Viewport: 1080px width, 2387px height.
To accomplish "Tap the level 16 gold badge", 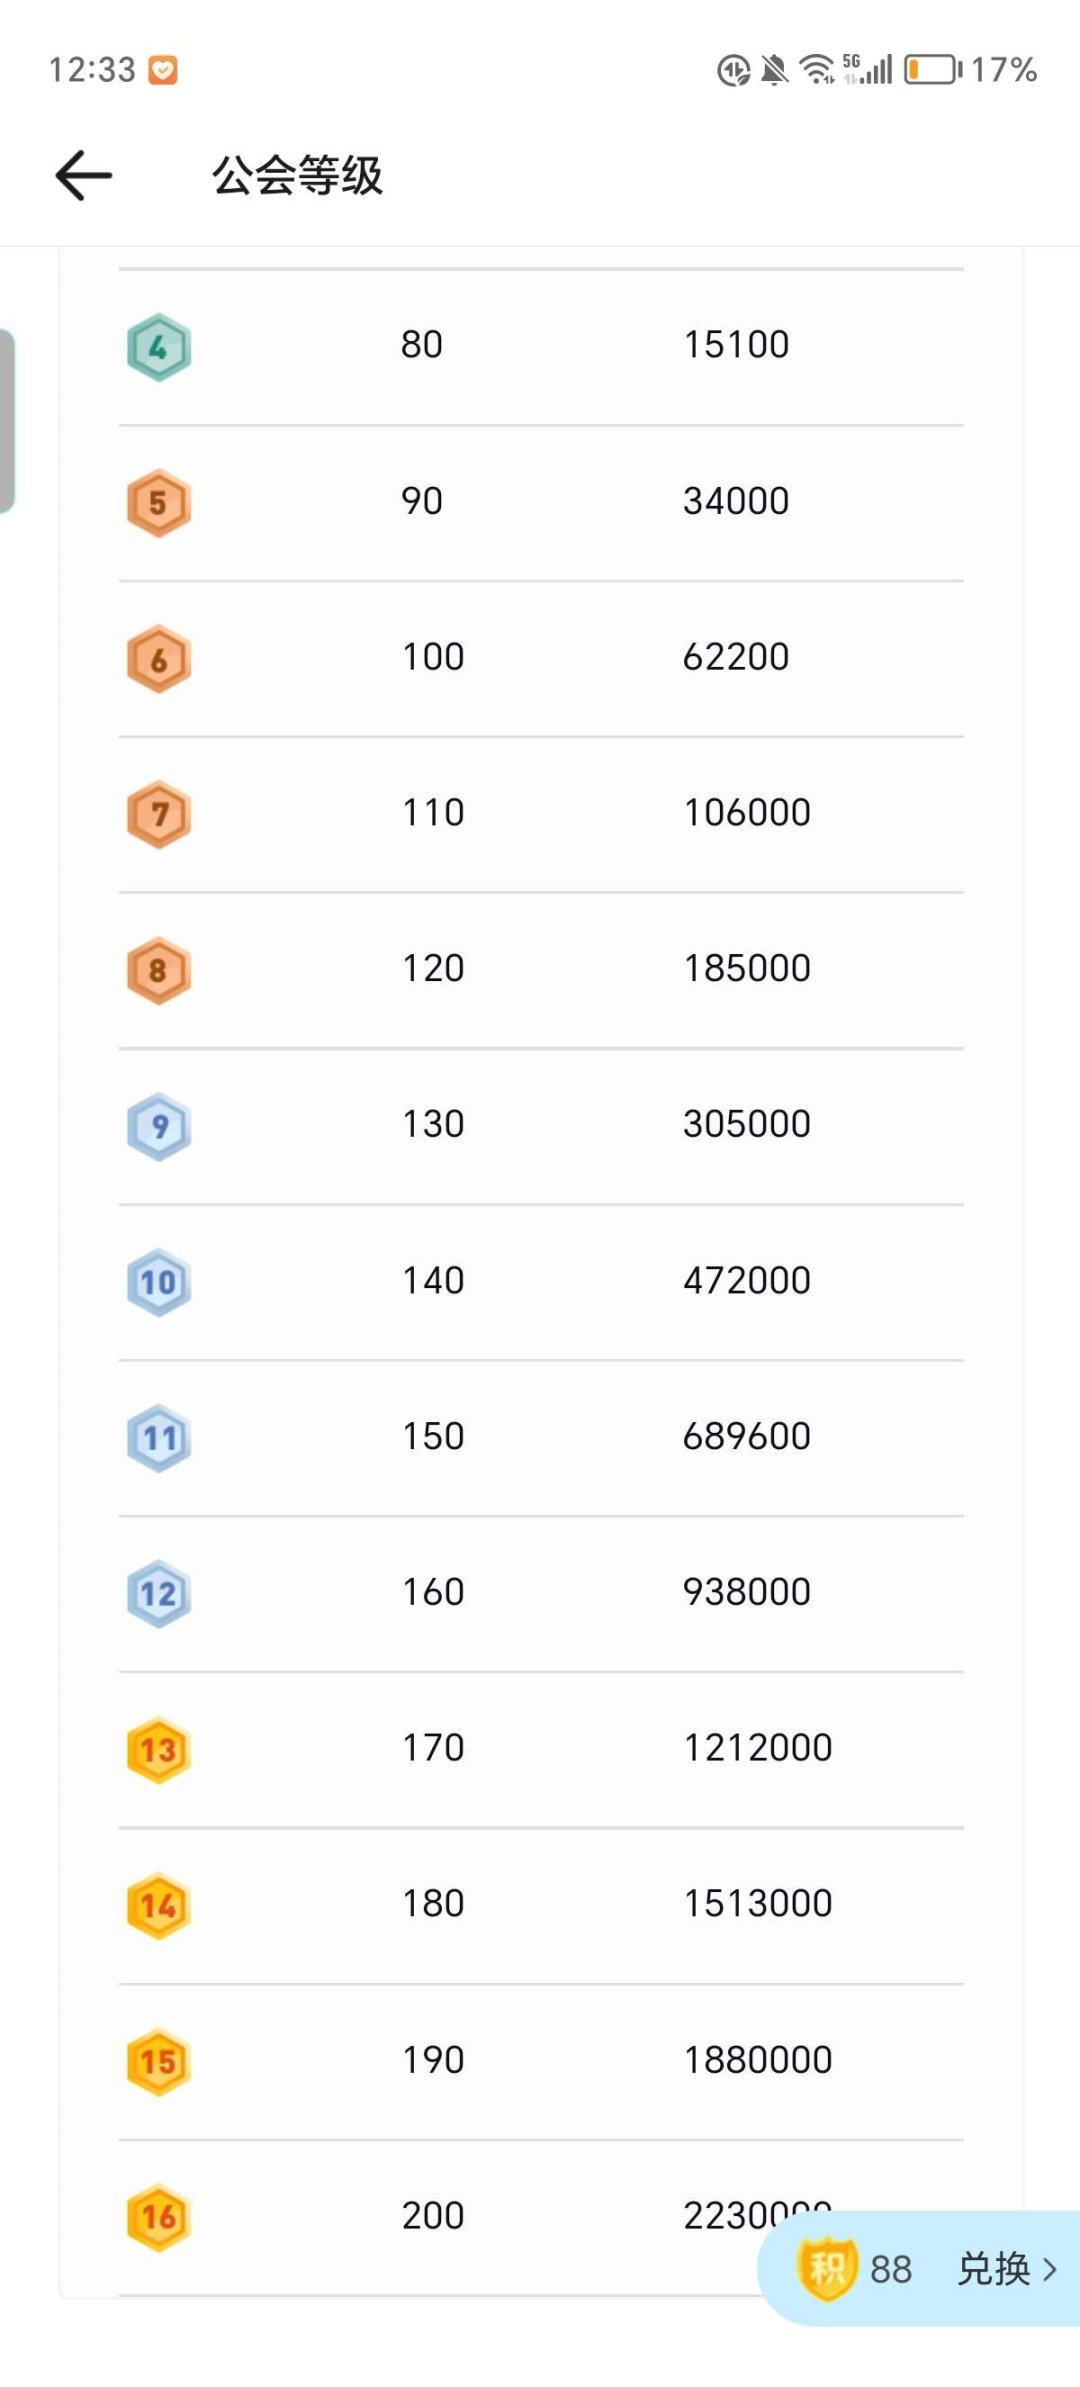I will 158,2217.
